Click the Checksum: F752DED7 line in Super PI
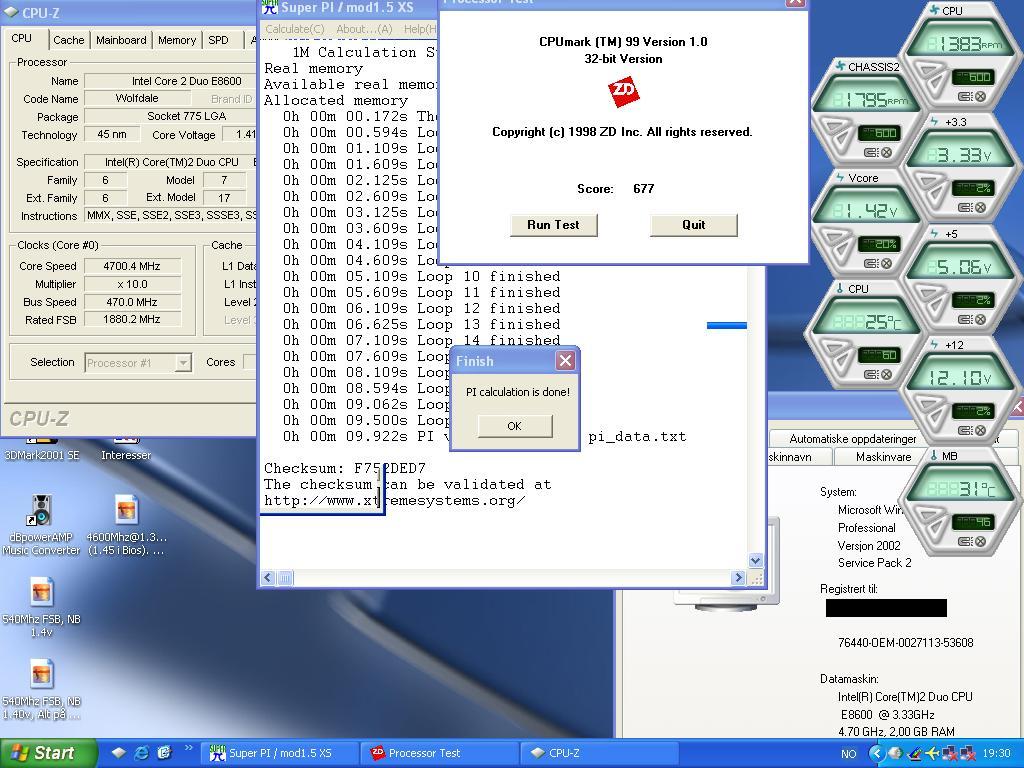 (345, 468)
